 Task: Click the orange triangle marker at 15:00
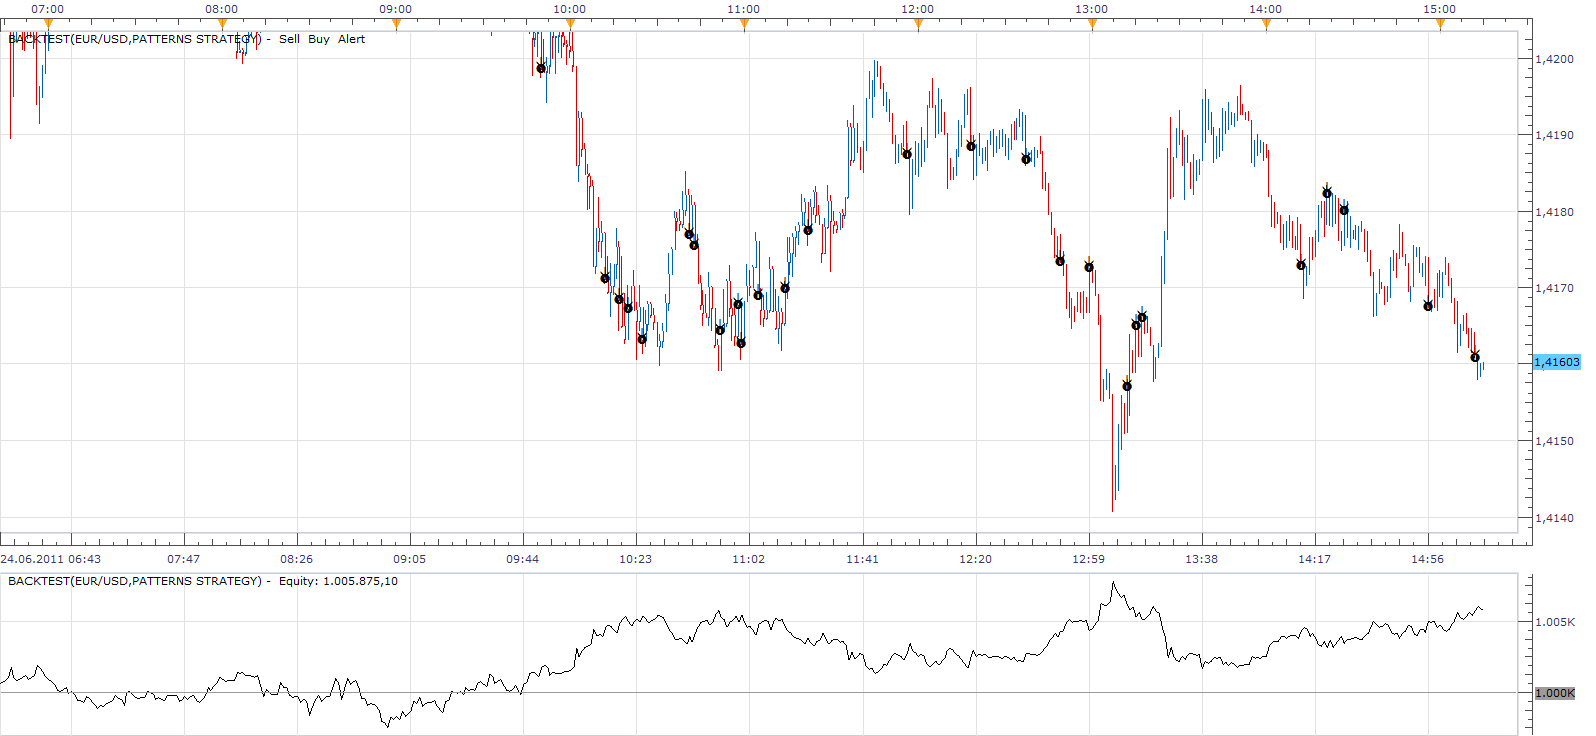(x=1440, y=25)
